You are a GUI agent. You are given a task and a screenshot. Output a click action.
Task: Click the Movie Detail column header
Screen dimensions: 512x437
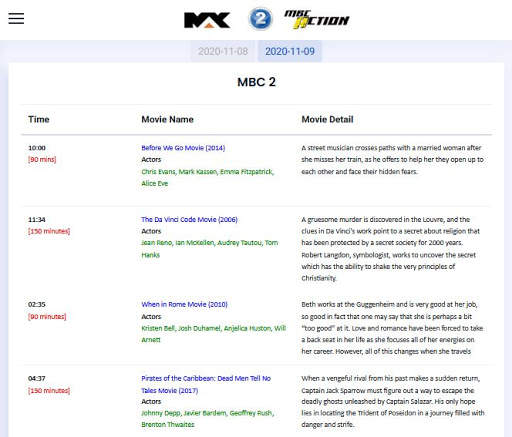tap(327, 119)
